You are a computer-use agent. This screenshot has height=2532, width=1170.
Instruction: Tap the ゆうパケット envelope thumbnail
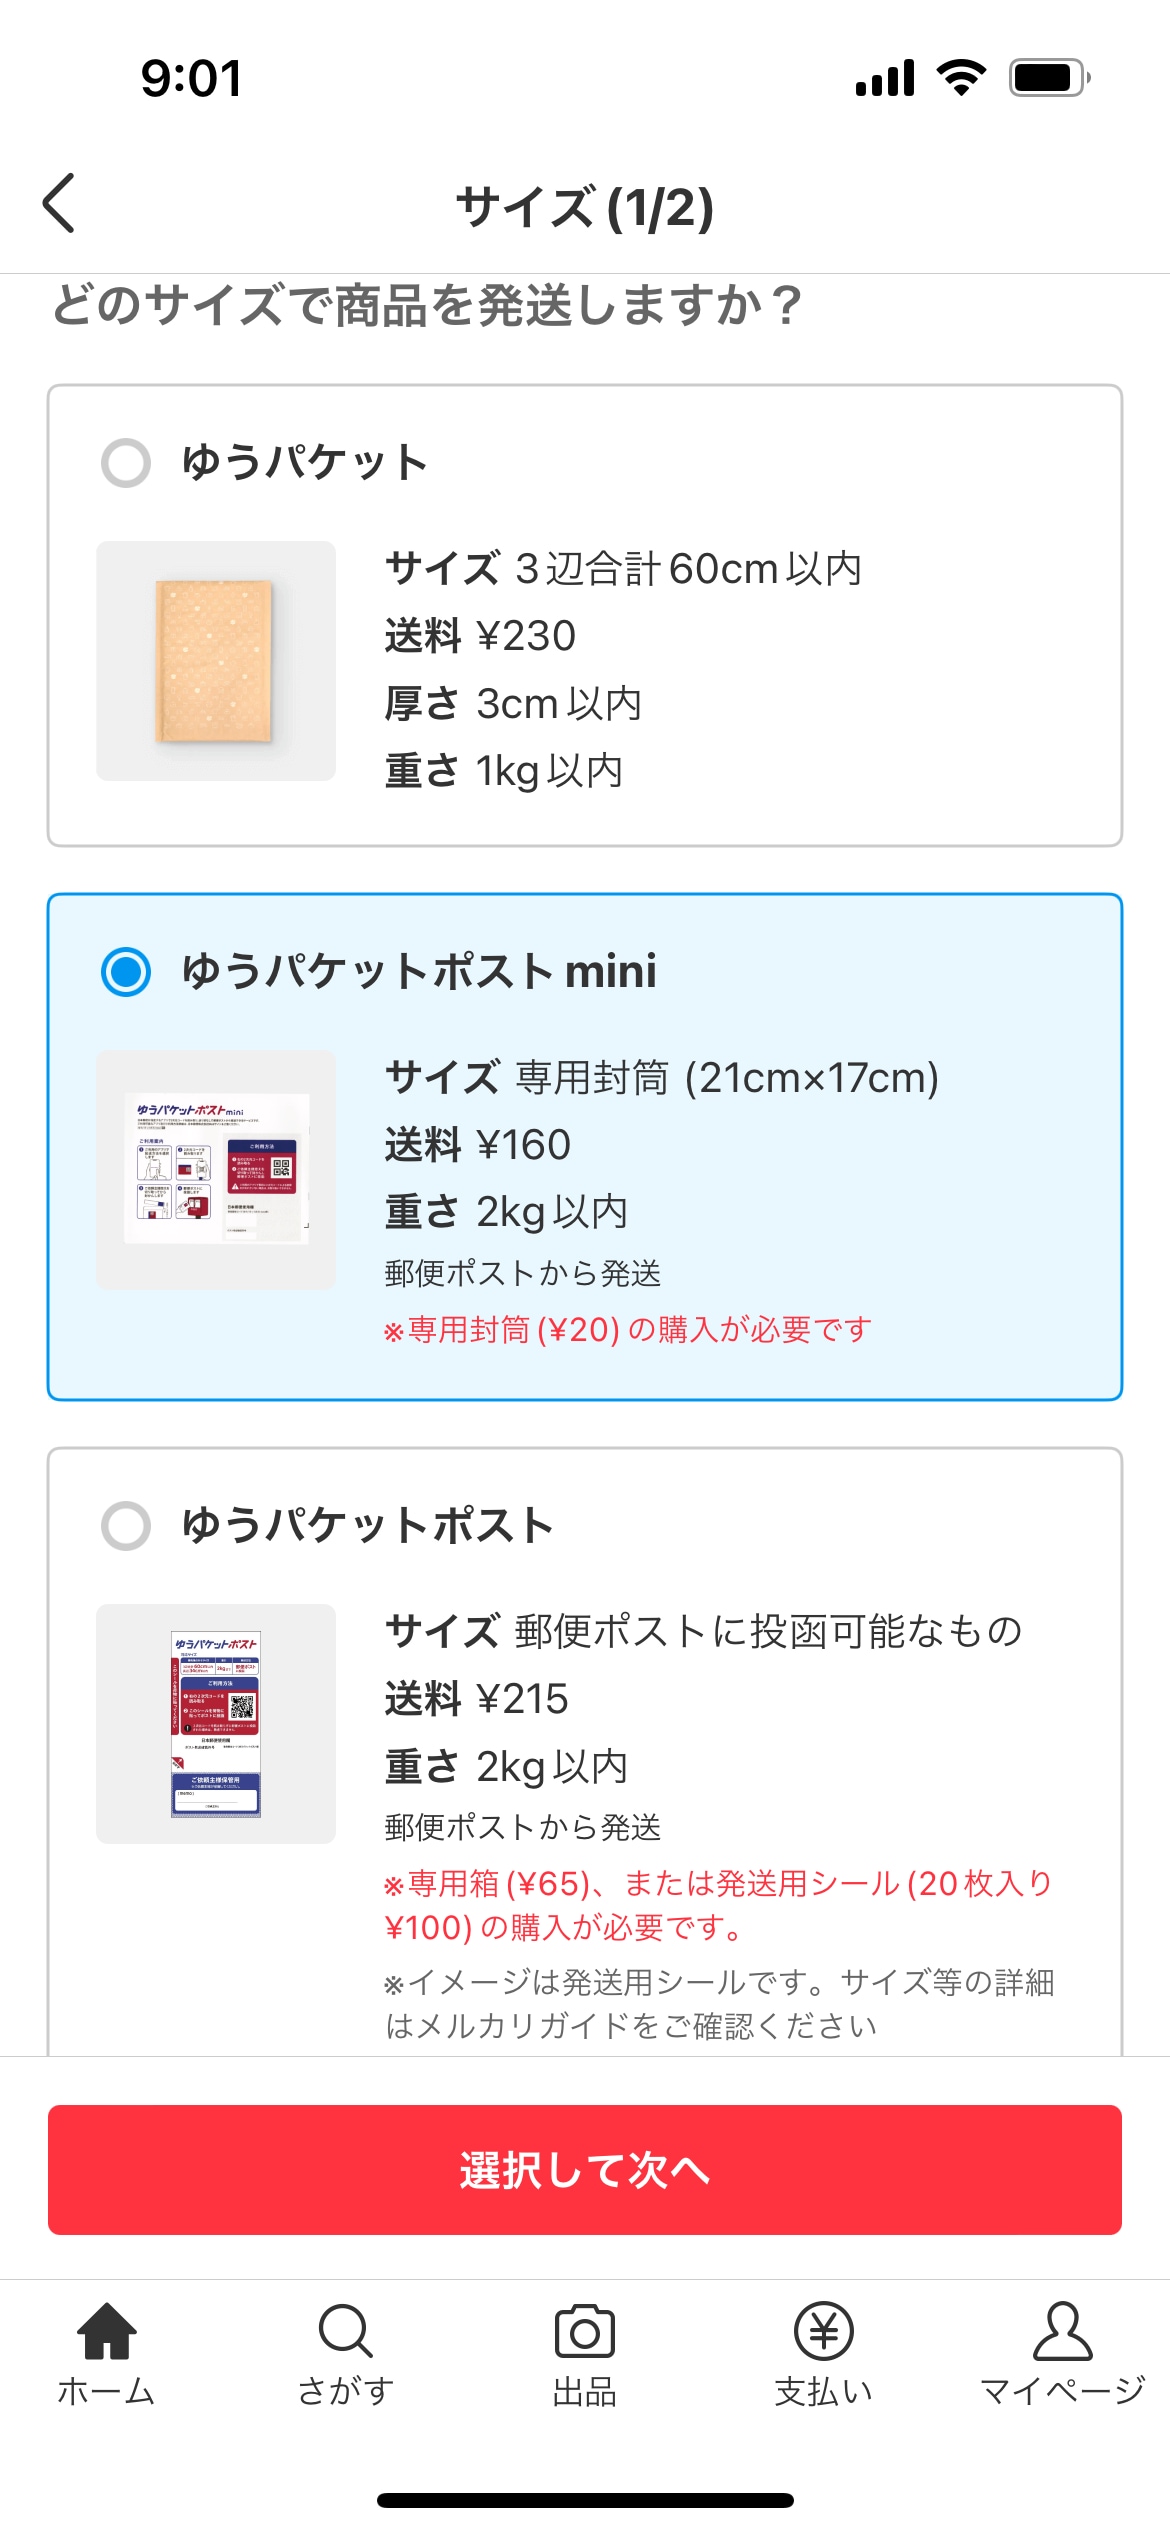tap(216, 661)
